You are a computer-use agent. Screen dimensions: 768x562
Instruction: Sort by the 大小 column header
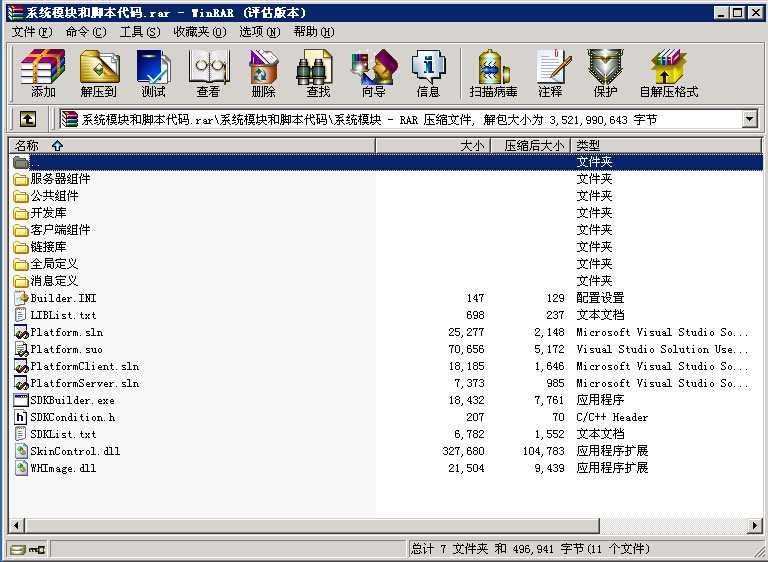[x=433, y=146]
